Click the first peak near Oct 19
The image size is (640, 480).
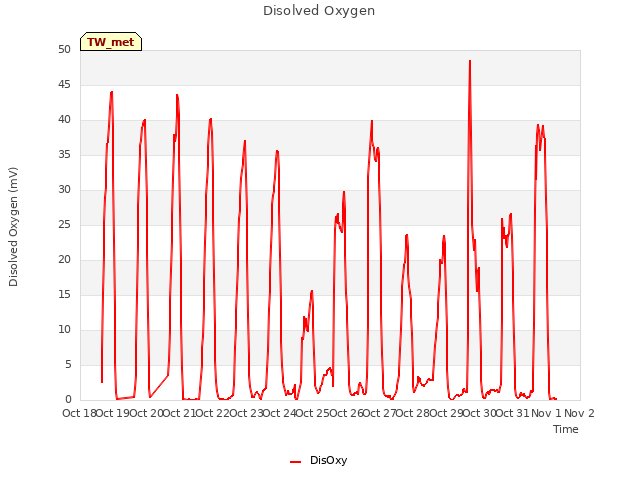click(111, 93)
